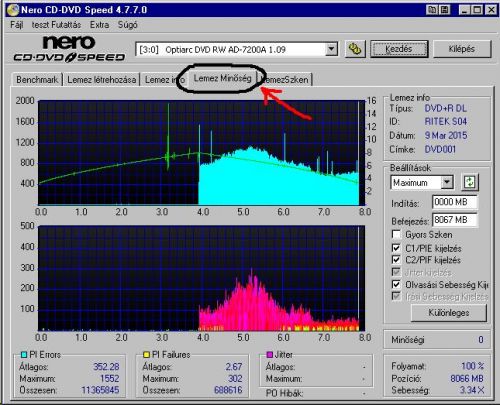Image resolution: width=500 pixels, height=405 pixels.
Task: Click the drive options icon beside drive selector
Action: click(355, 49)
